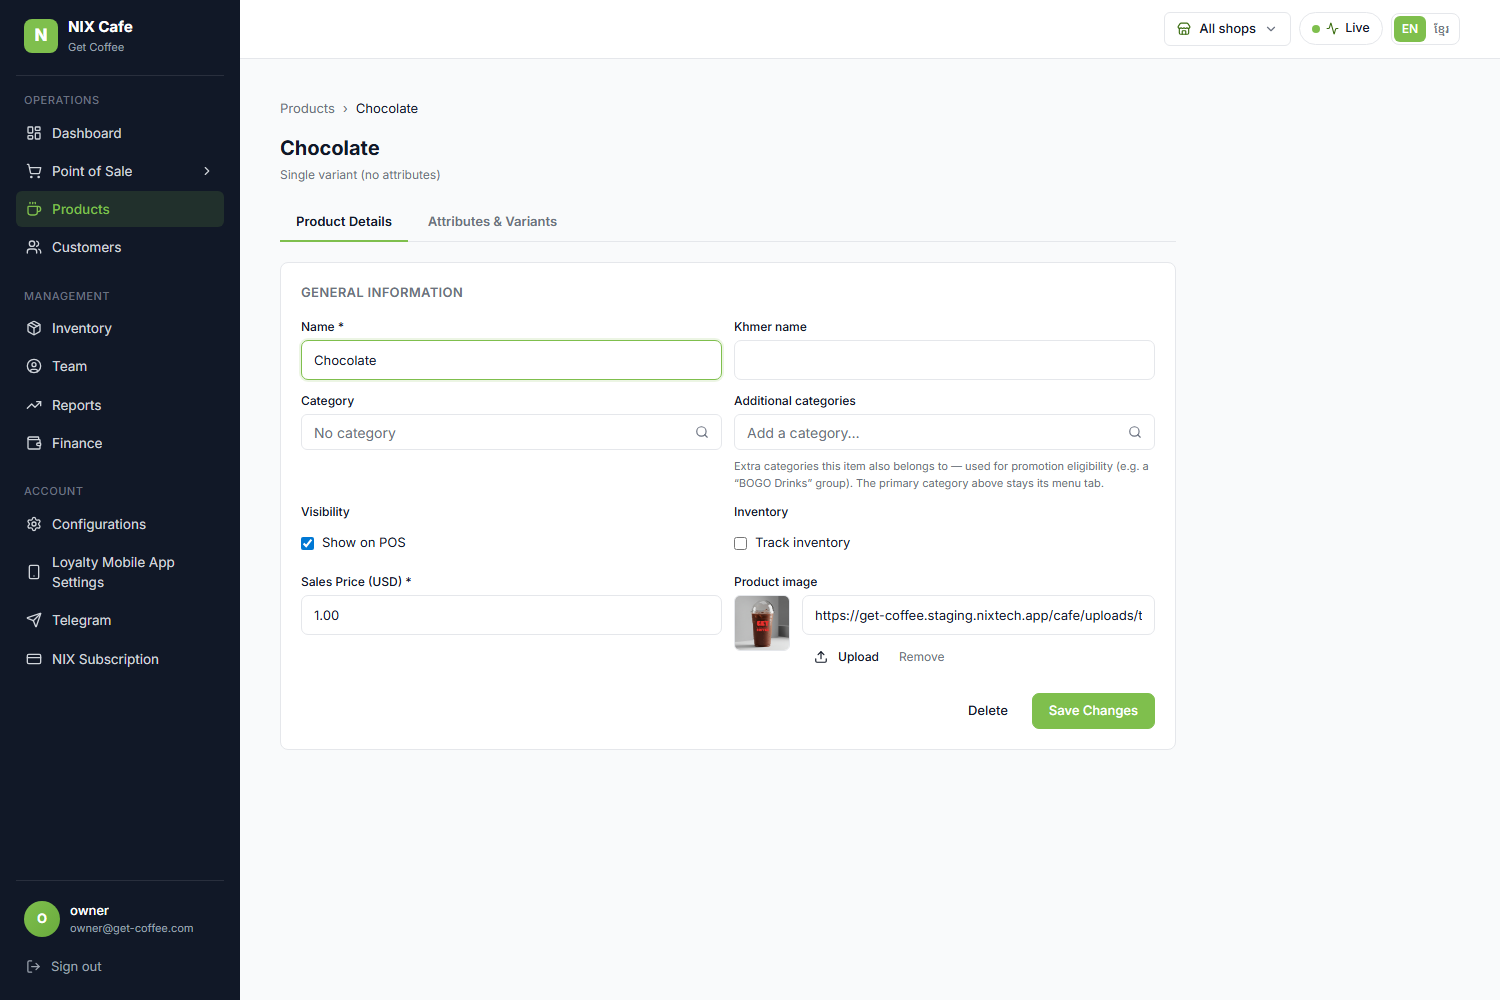Toggle the Live status pill
The image size is (1500, 1000).
[1341, 28]
